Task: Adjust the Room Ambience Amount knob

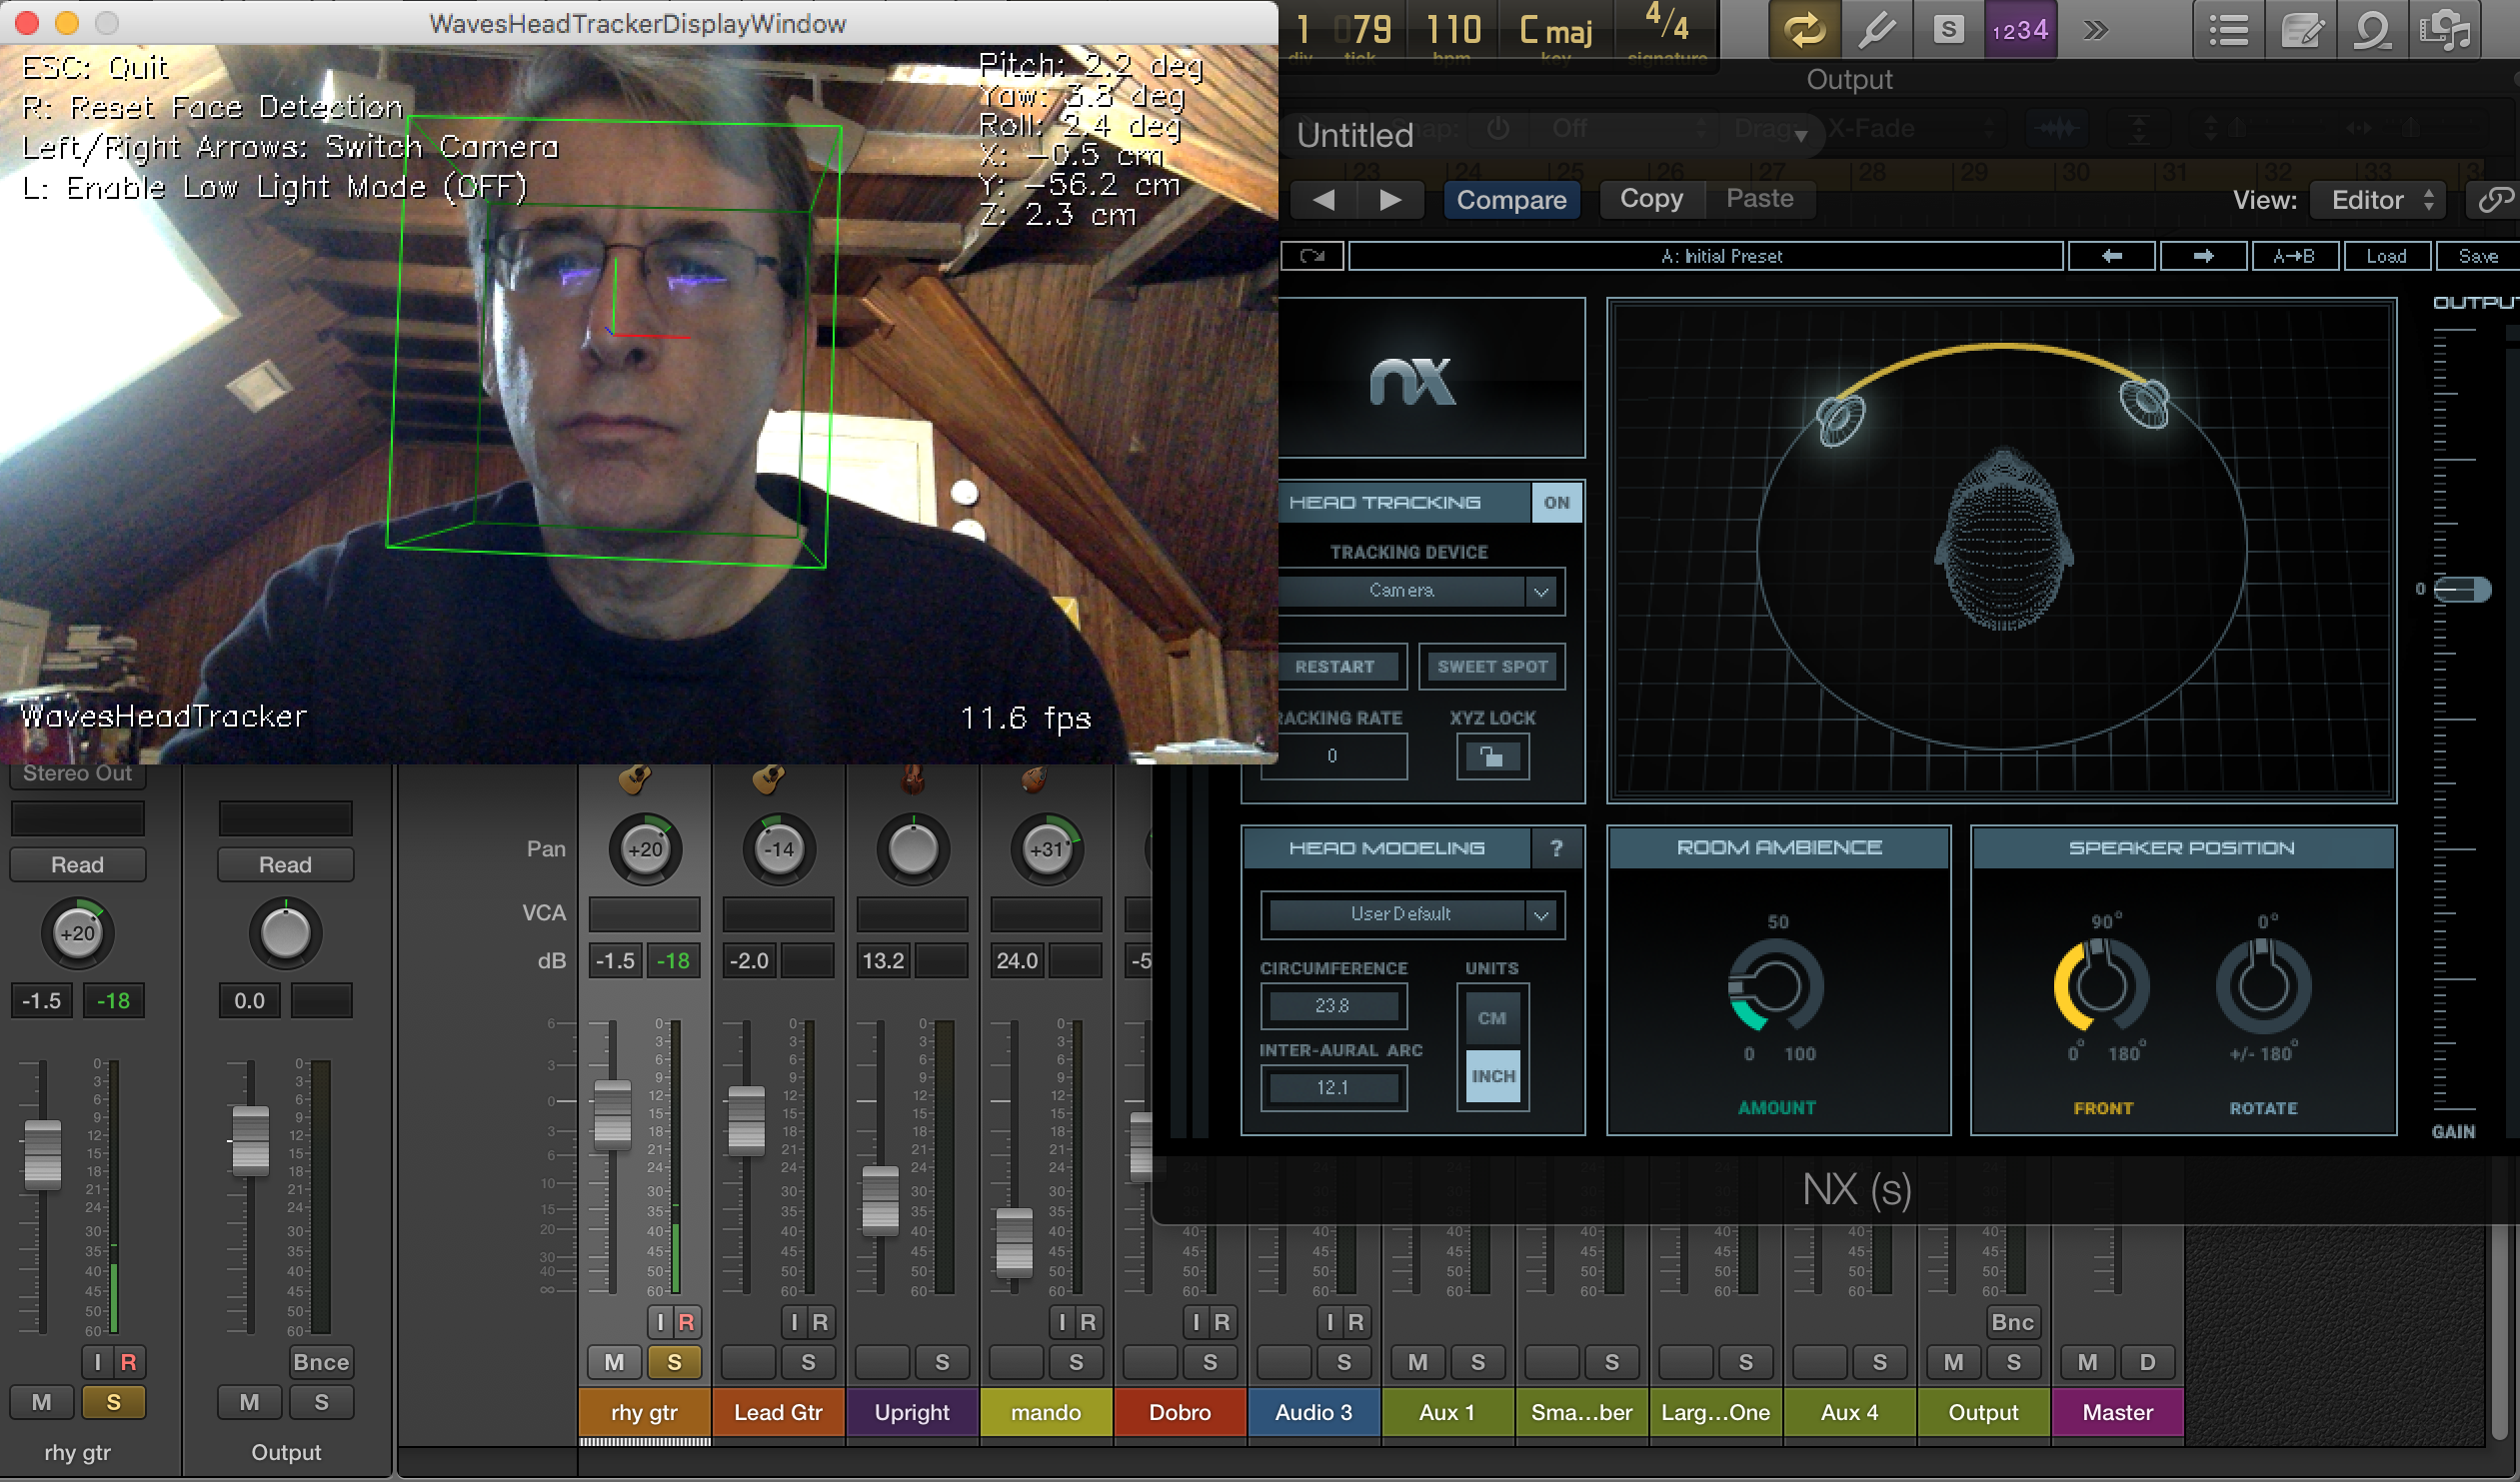Action: [1777, 995]
